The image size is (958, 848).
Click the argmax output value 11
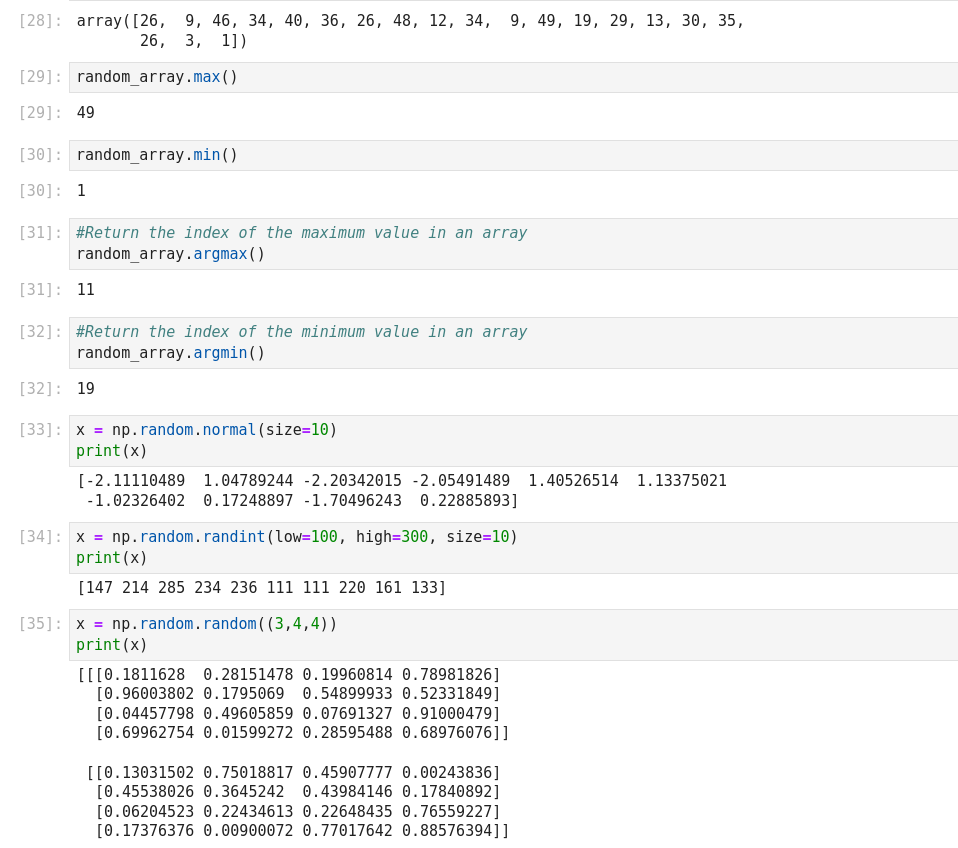click(86, 290)
